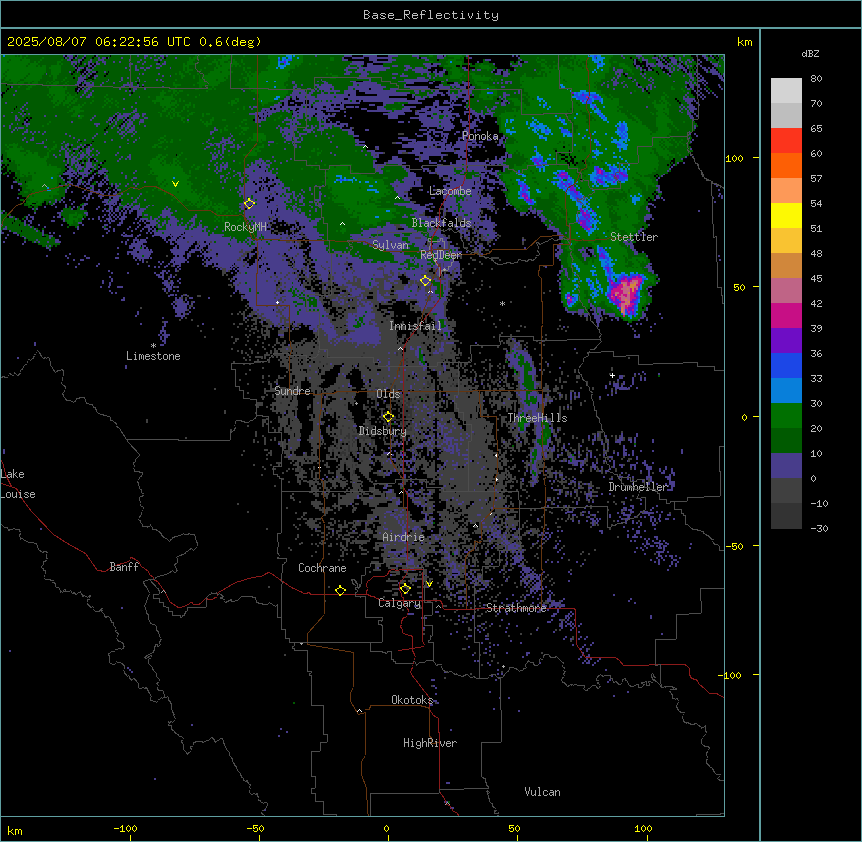Click the Lacombe town label
Image resolution: width=862 pixels, height=842 pixels.
pyautogui.click(x=450, y=191)
